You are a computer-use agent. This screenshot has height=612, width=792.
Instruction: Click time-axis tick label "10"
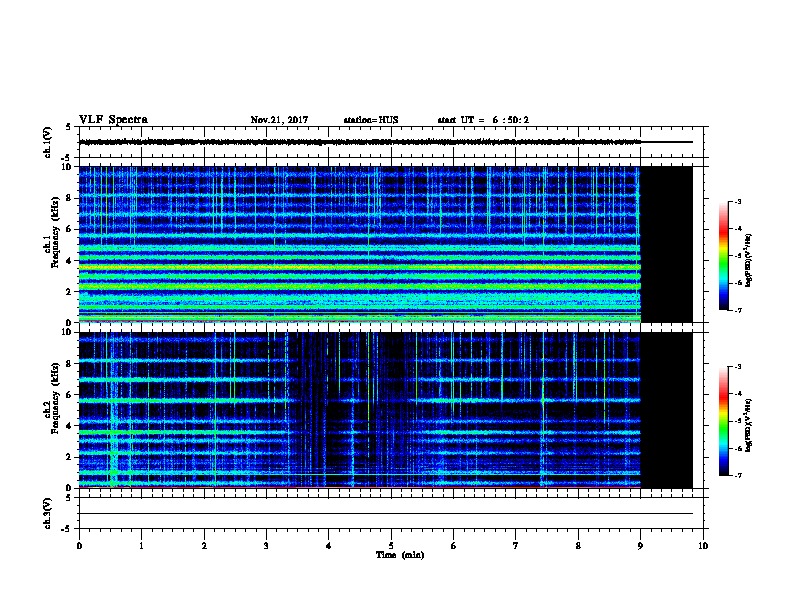(x=703, y=546)
